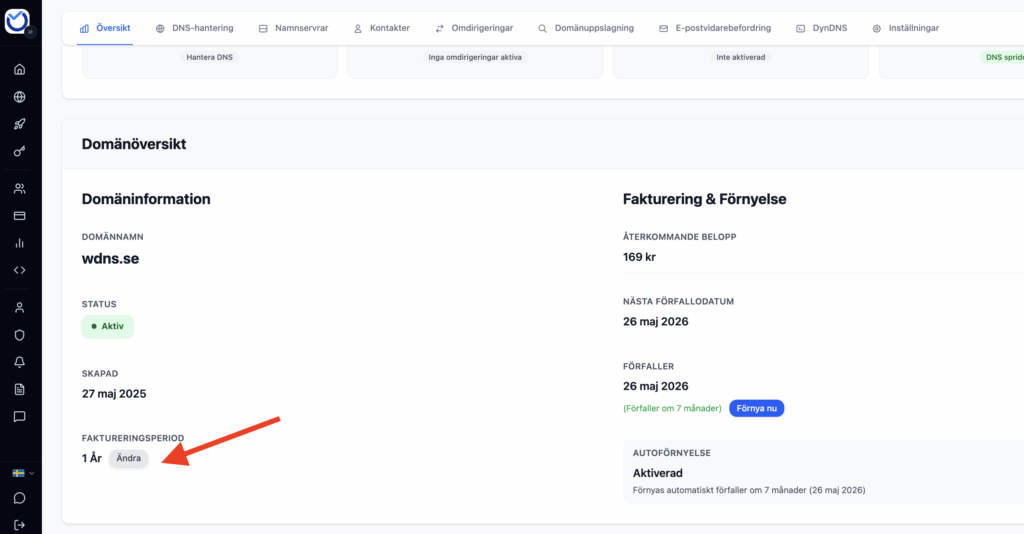Open the Namnservrar tab
The width and height of the screenshot is (1024, 534).
point(293,28)
